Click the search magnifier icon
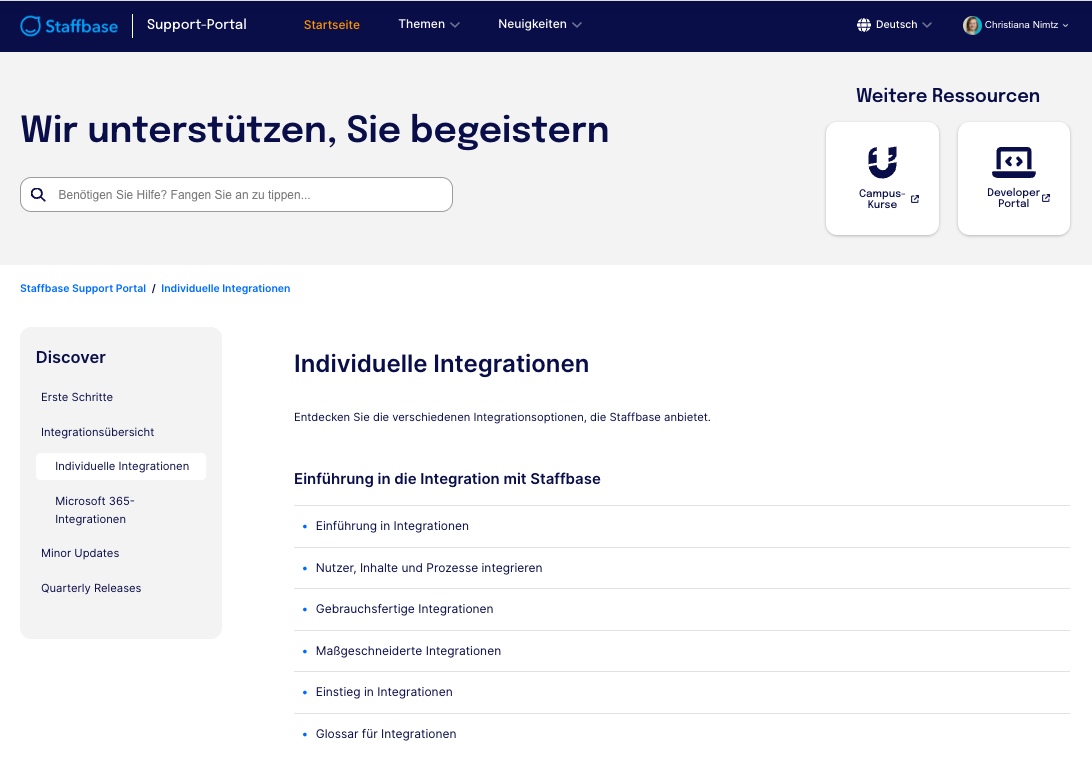1092x766 pixels. click(x=38, y=195)
